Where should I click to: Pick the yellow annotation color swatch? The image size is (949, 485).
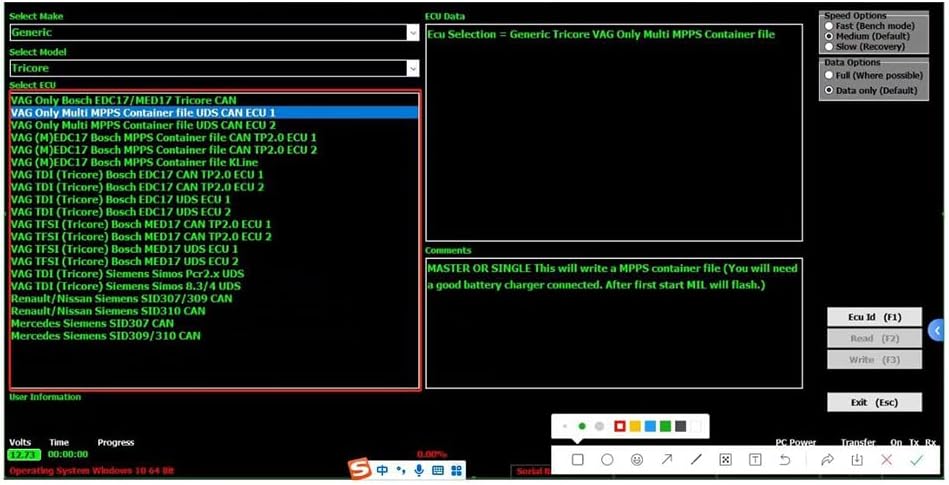pos(635,427)
